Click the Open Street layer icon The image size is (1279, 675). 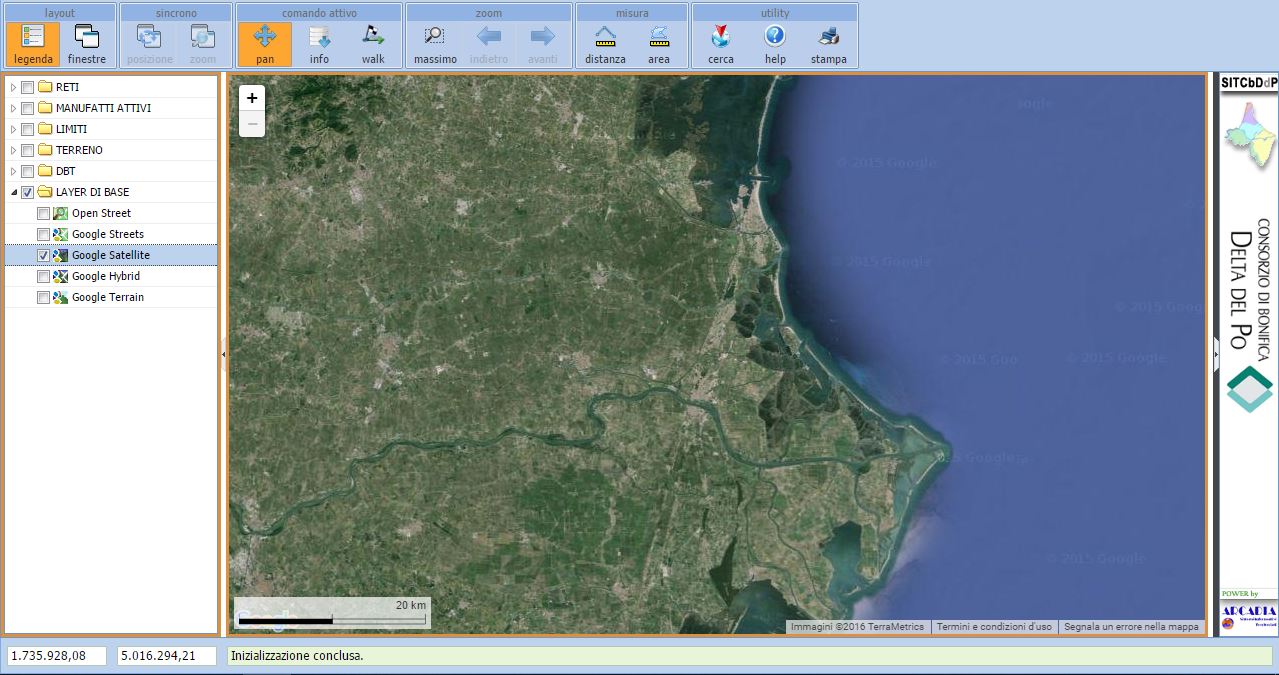(x=60, y=213)
